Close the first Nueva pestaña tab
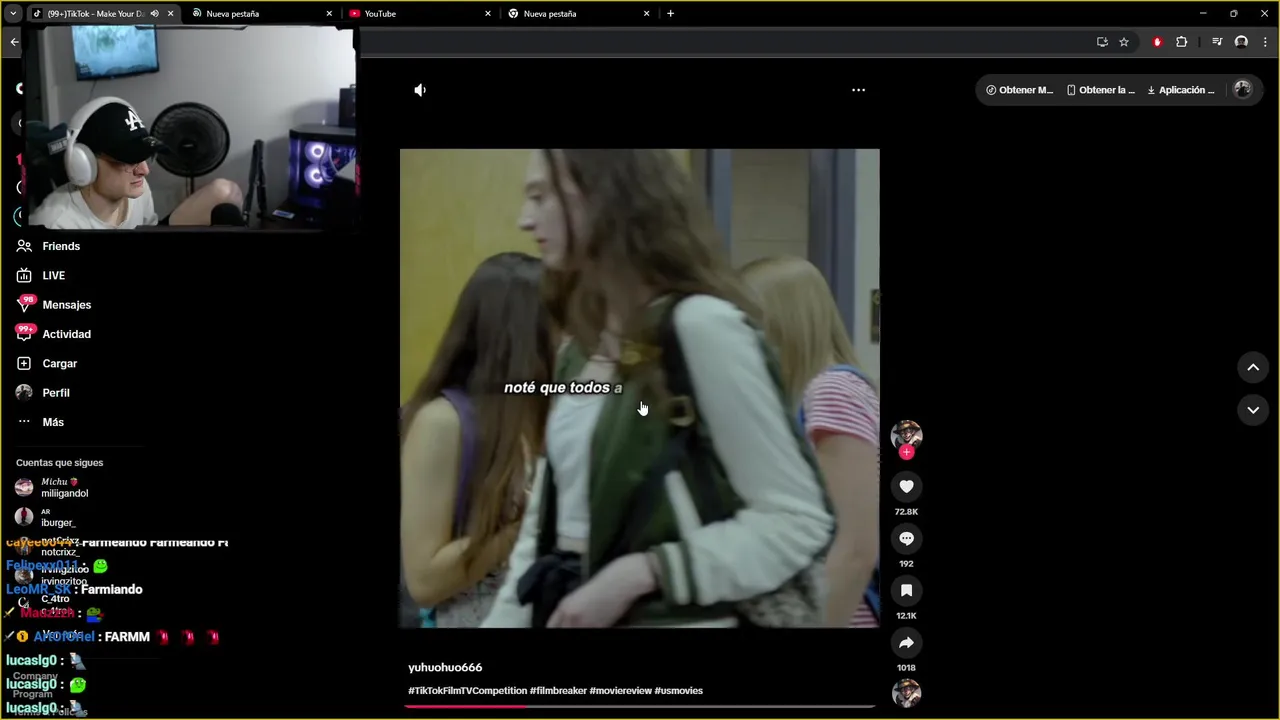This screenshot has width=1280, height=720. point(329,14)
